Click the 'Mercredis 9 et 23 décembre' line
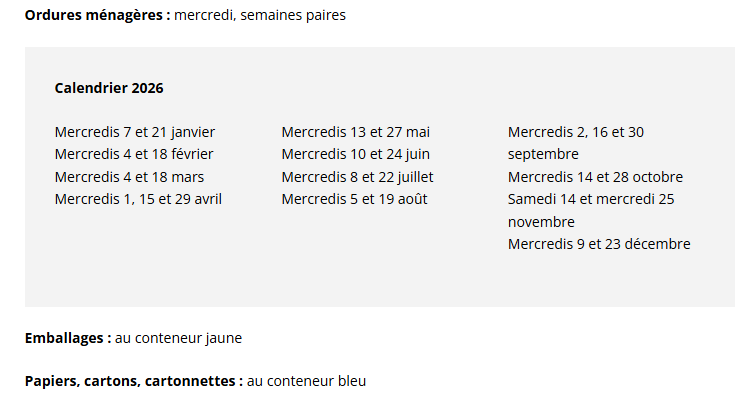The height and width of the screenshot is (410, 744). pos(599,244)
